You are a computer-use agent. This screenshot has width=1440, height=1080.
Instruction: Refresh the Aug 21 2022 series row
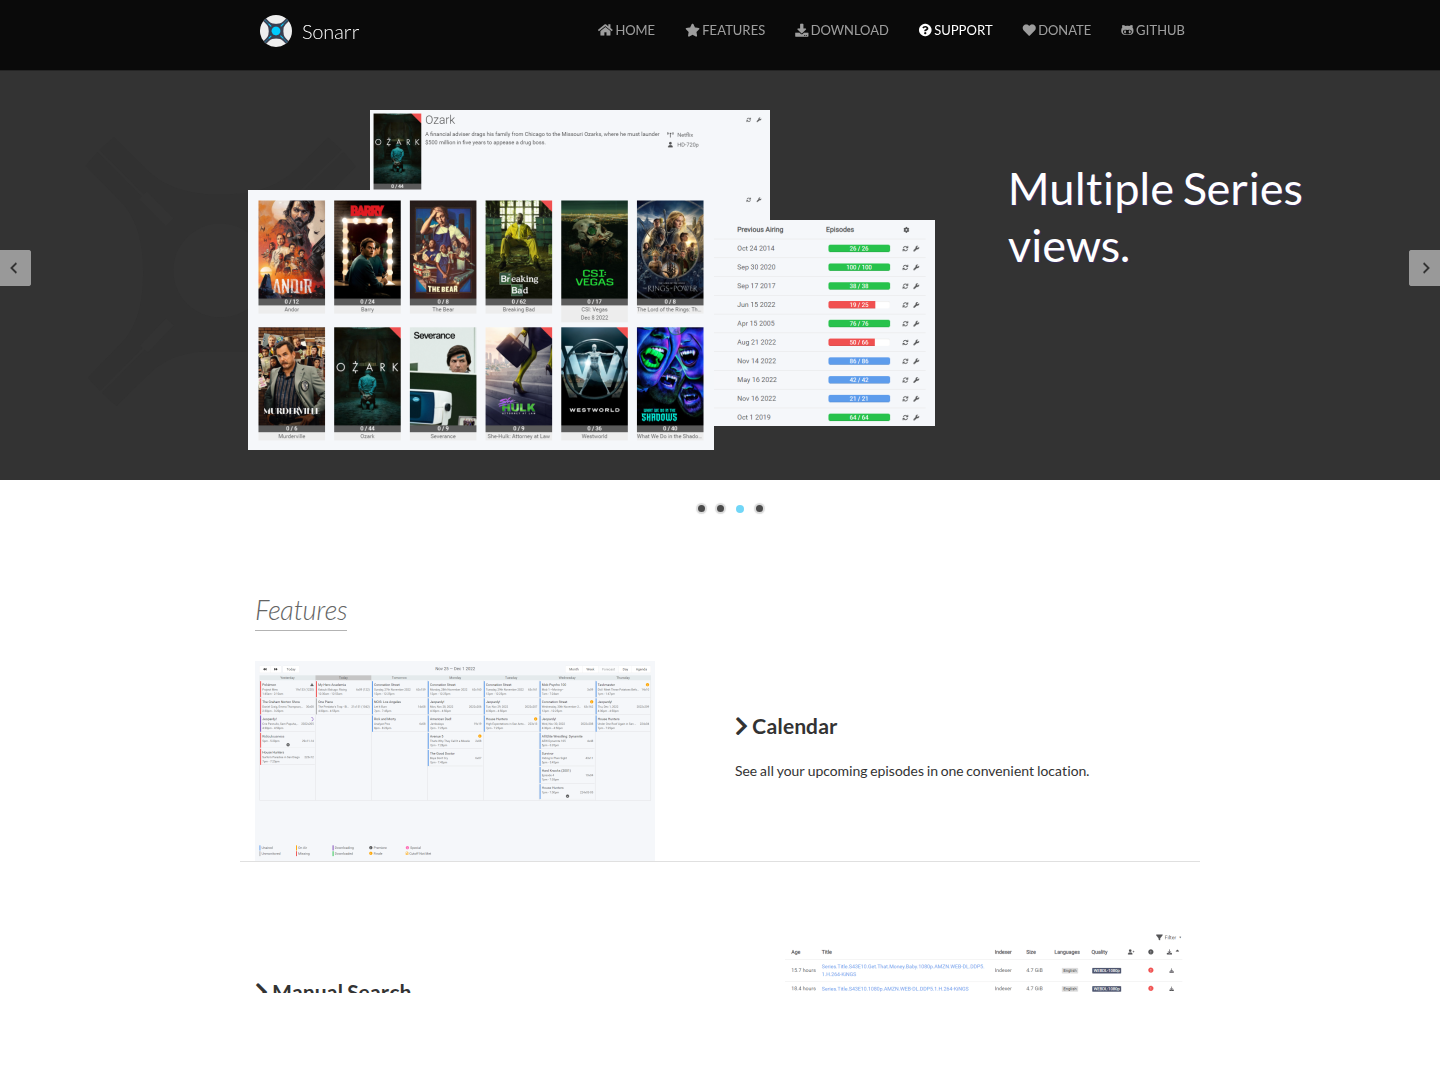point(906,342)
